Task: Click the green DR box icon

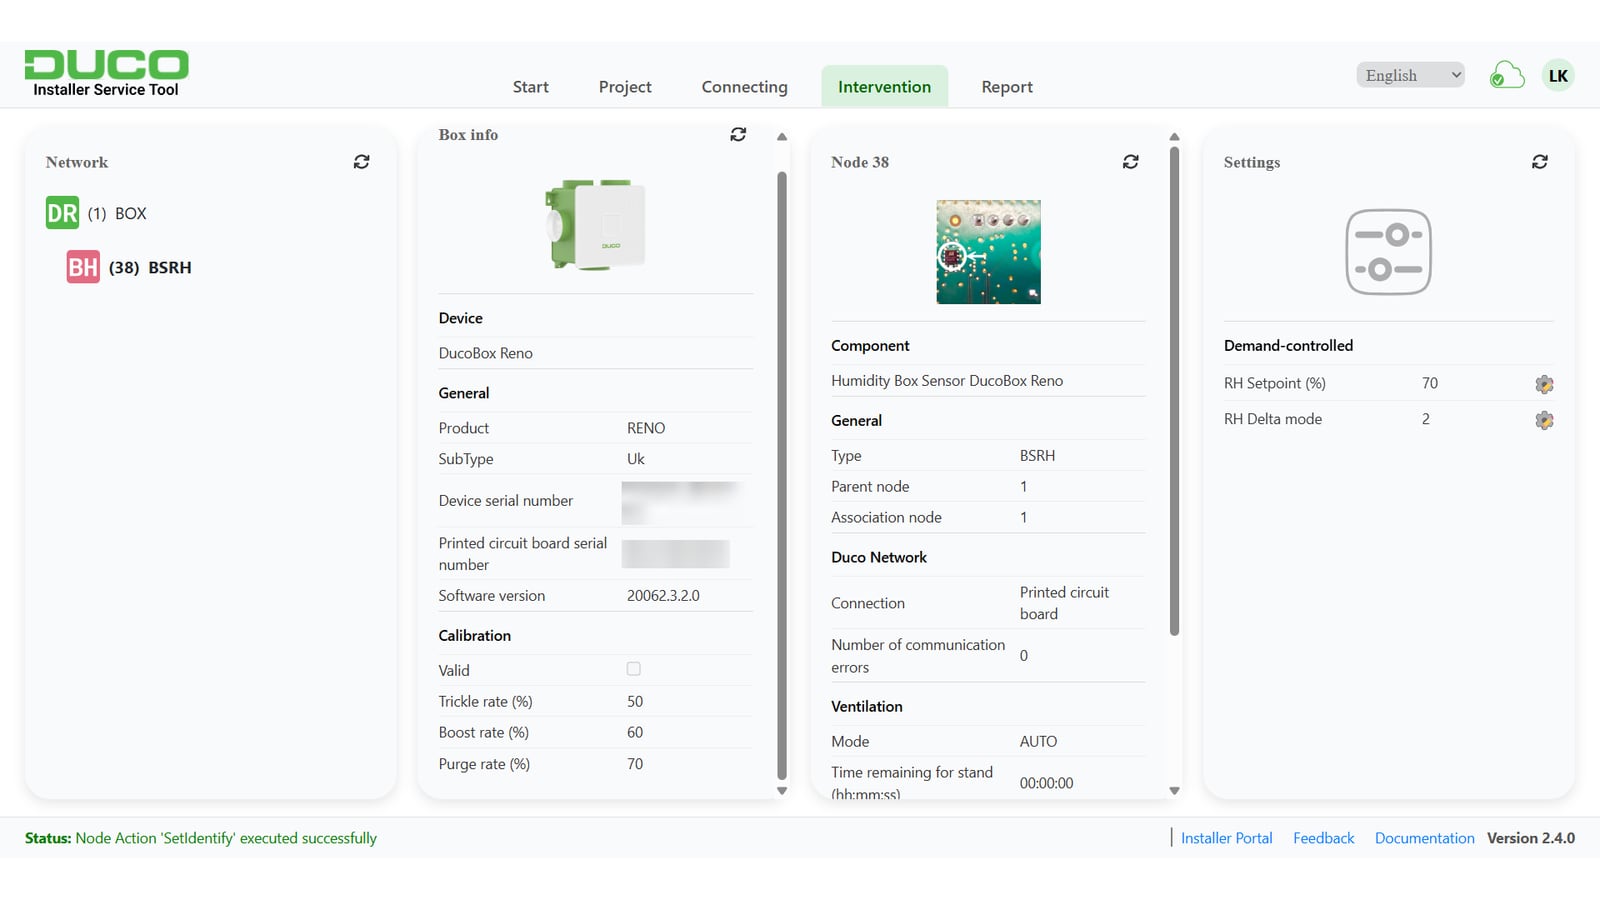Action: (62, 213)
